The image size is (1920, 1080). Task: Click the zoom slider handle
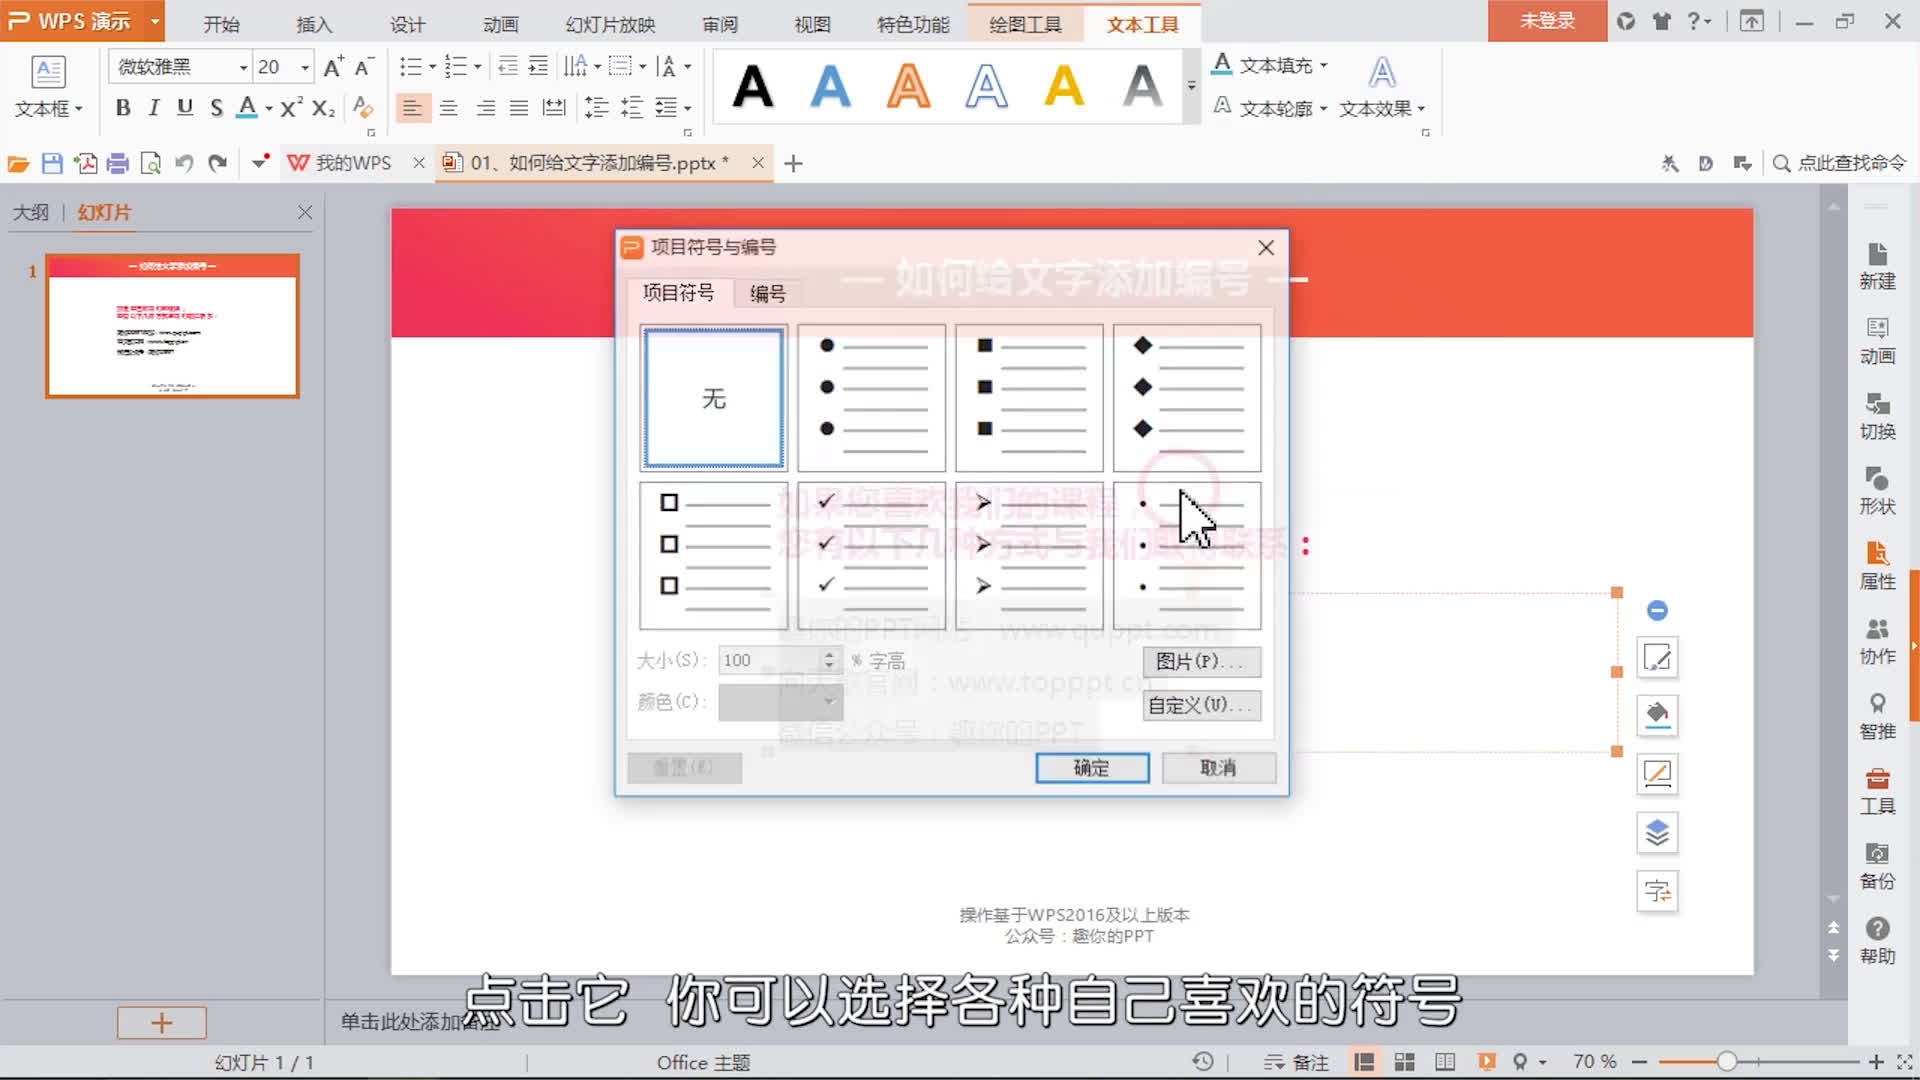[1727, 1061]
